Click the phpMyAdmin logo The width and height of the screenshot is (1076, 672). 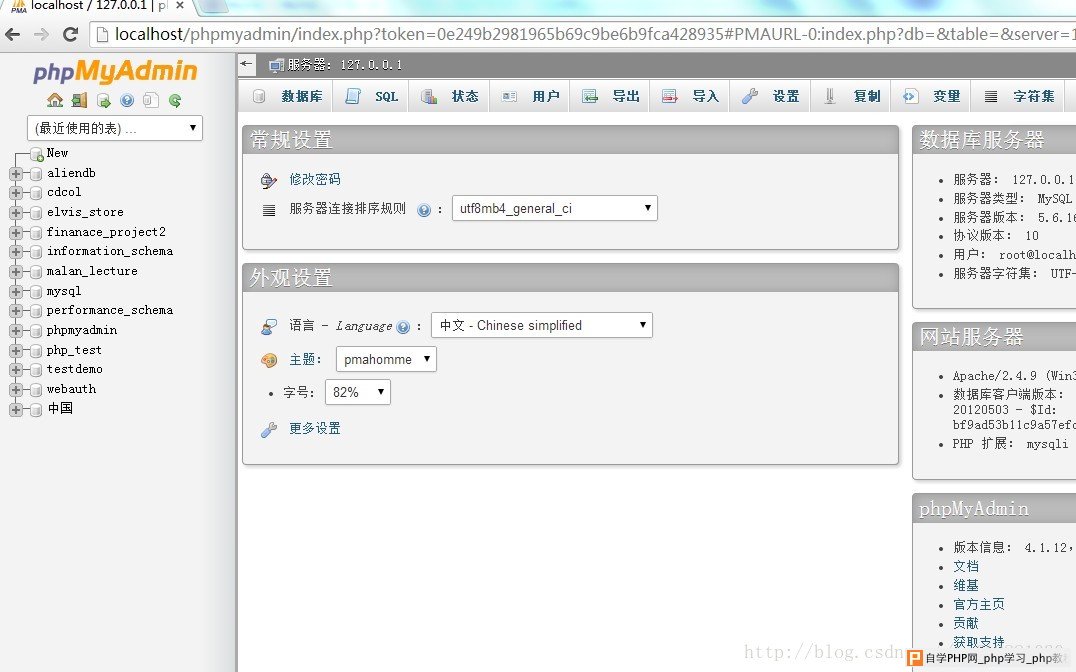tap(115, 71)
